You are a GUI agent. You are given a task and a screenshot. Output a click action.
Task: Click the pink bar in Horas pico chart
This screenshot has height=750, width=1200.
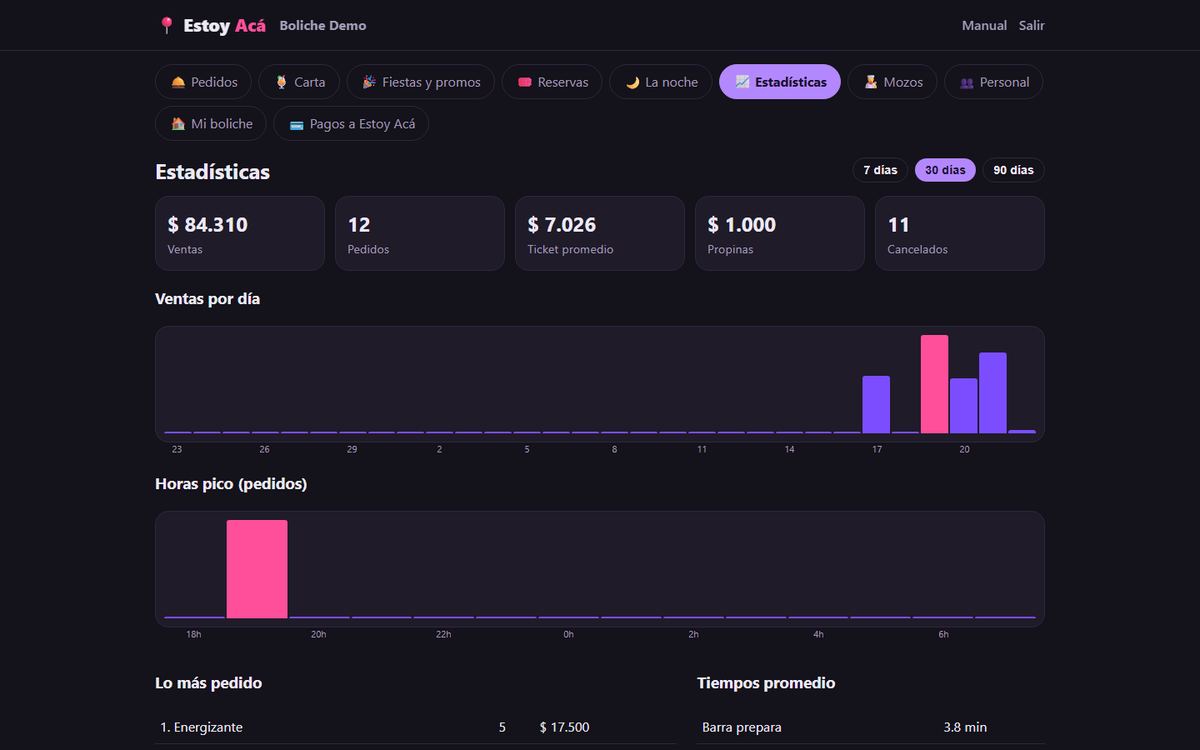point(257,569)
